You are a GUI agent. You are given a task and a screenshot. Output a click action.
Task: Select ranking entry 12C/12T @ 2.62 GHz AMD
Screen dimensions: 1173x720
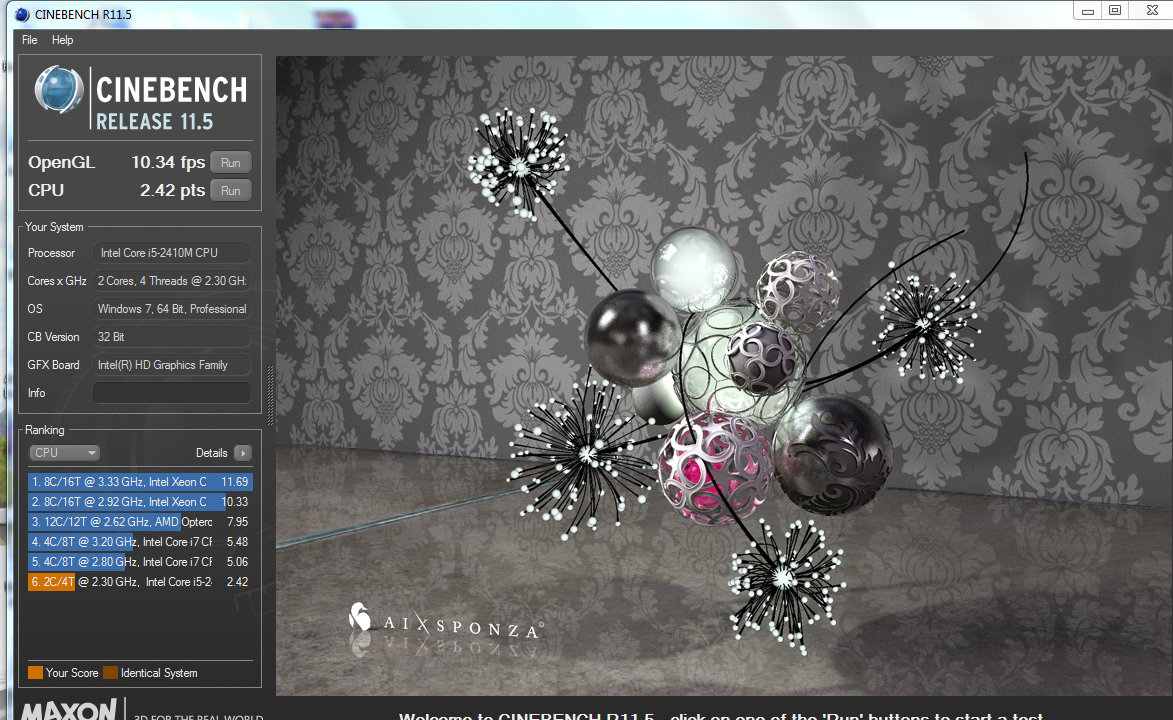[140, 522]
